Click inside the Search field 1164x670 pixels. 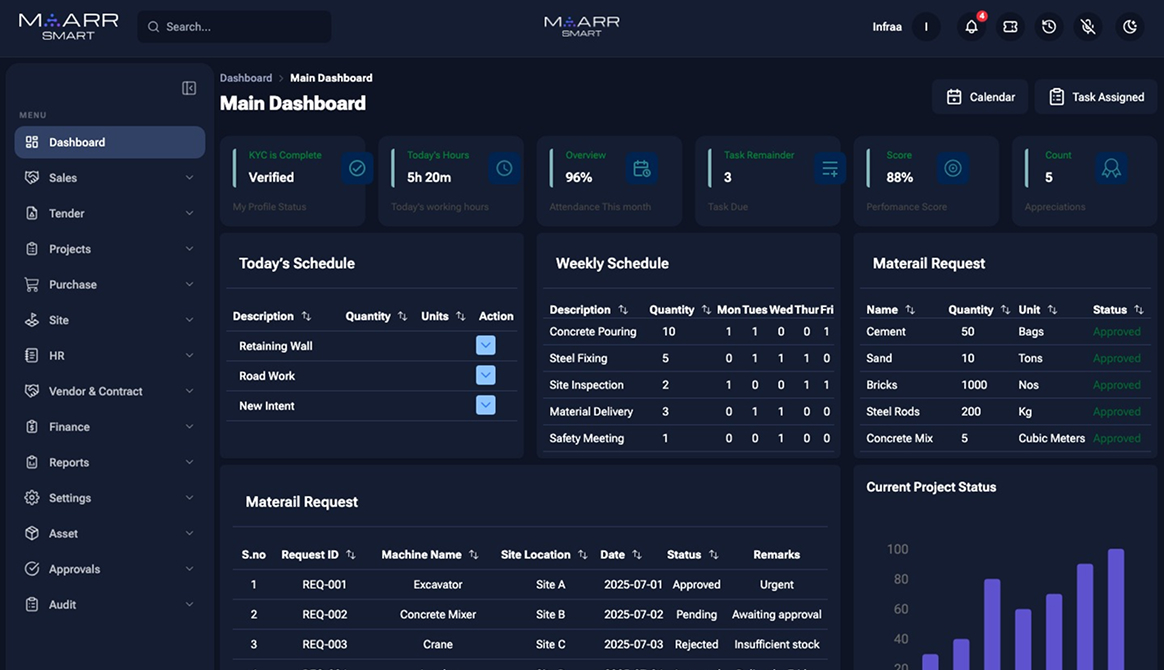[235, 27]
